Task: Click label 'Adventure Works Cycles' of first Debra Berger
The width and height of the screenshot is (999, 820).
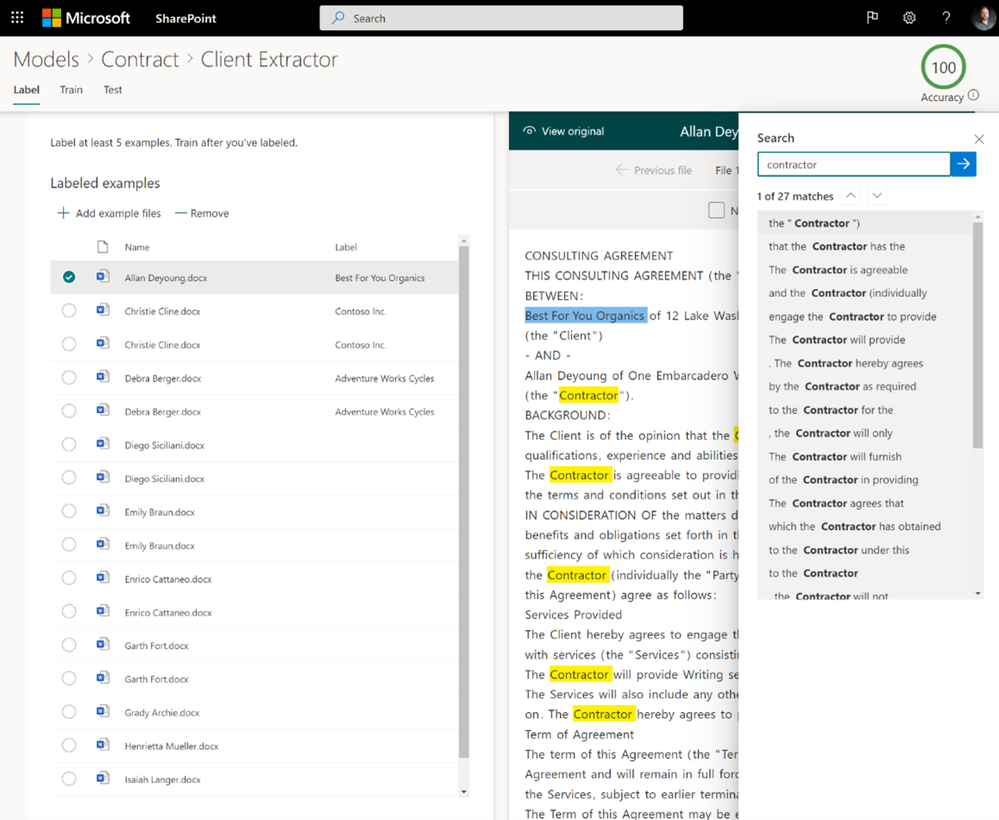Action: point(384,378)
